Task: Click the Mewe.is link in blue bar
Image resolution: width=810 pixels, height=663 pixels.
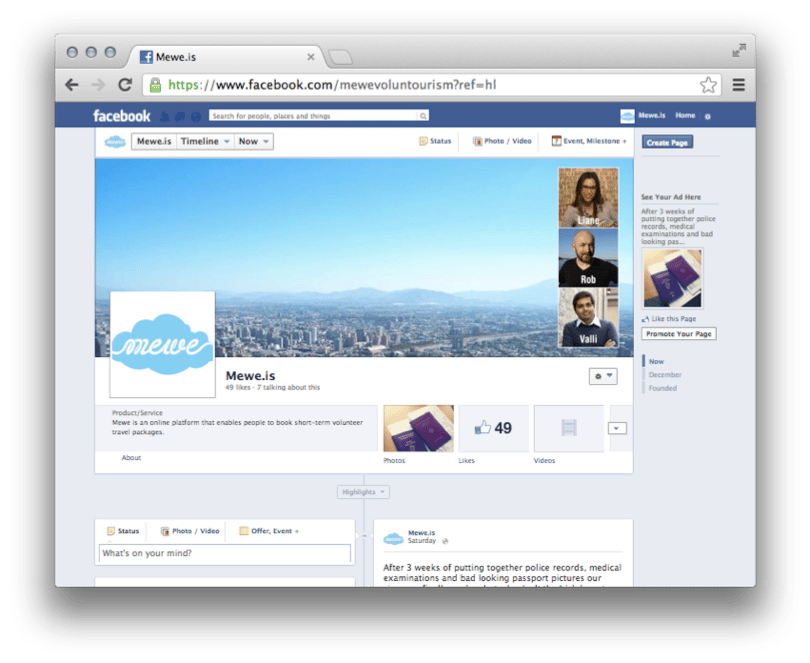Action: (651, 116)
